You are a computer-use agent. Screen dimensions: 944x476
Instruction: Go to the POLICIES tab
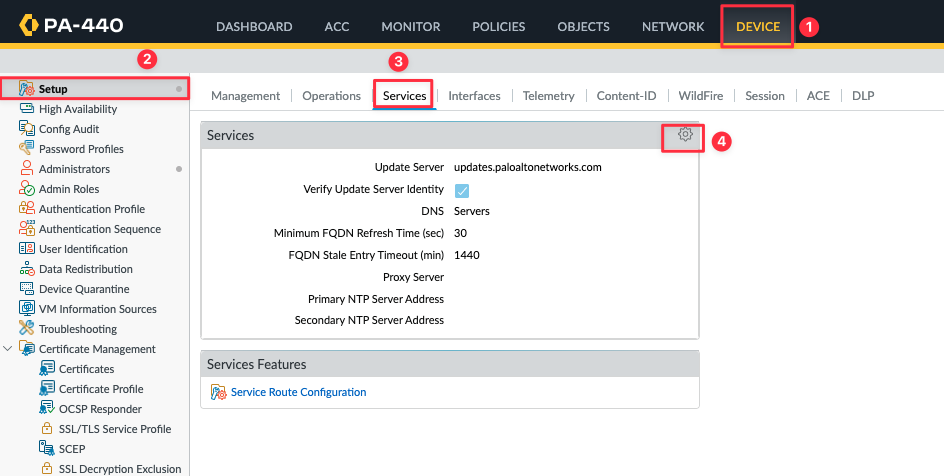(x=498, y=26)
